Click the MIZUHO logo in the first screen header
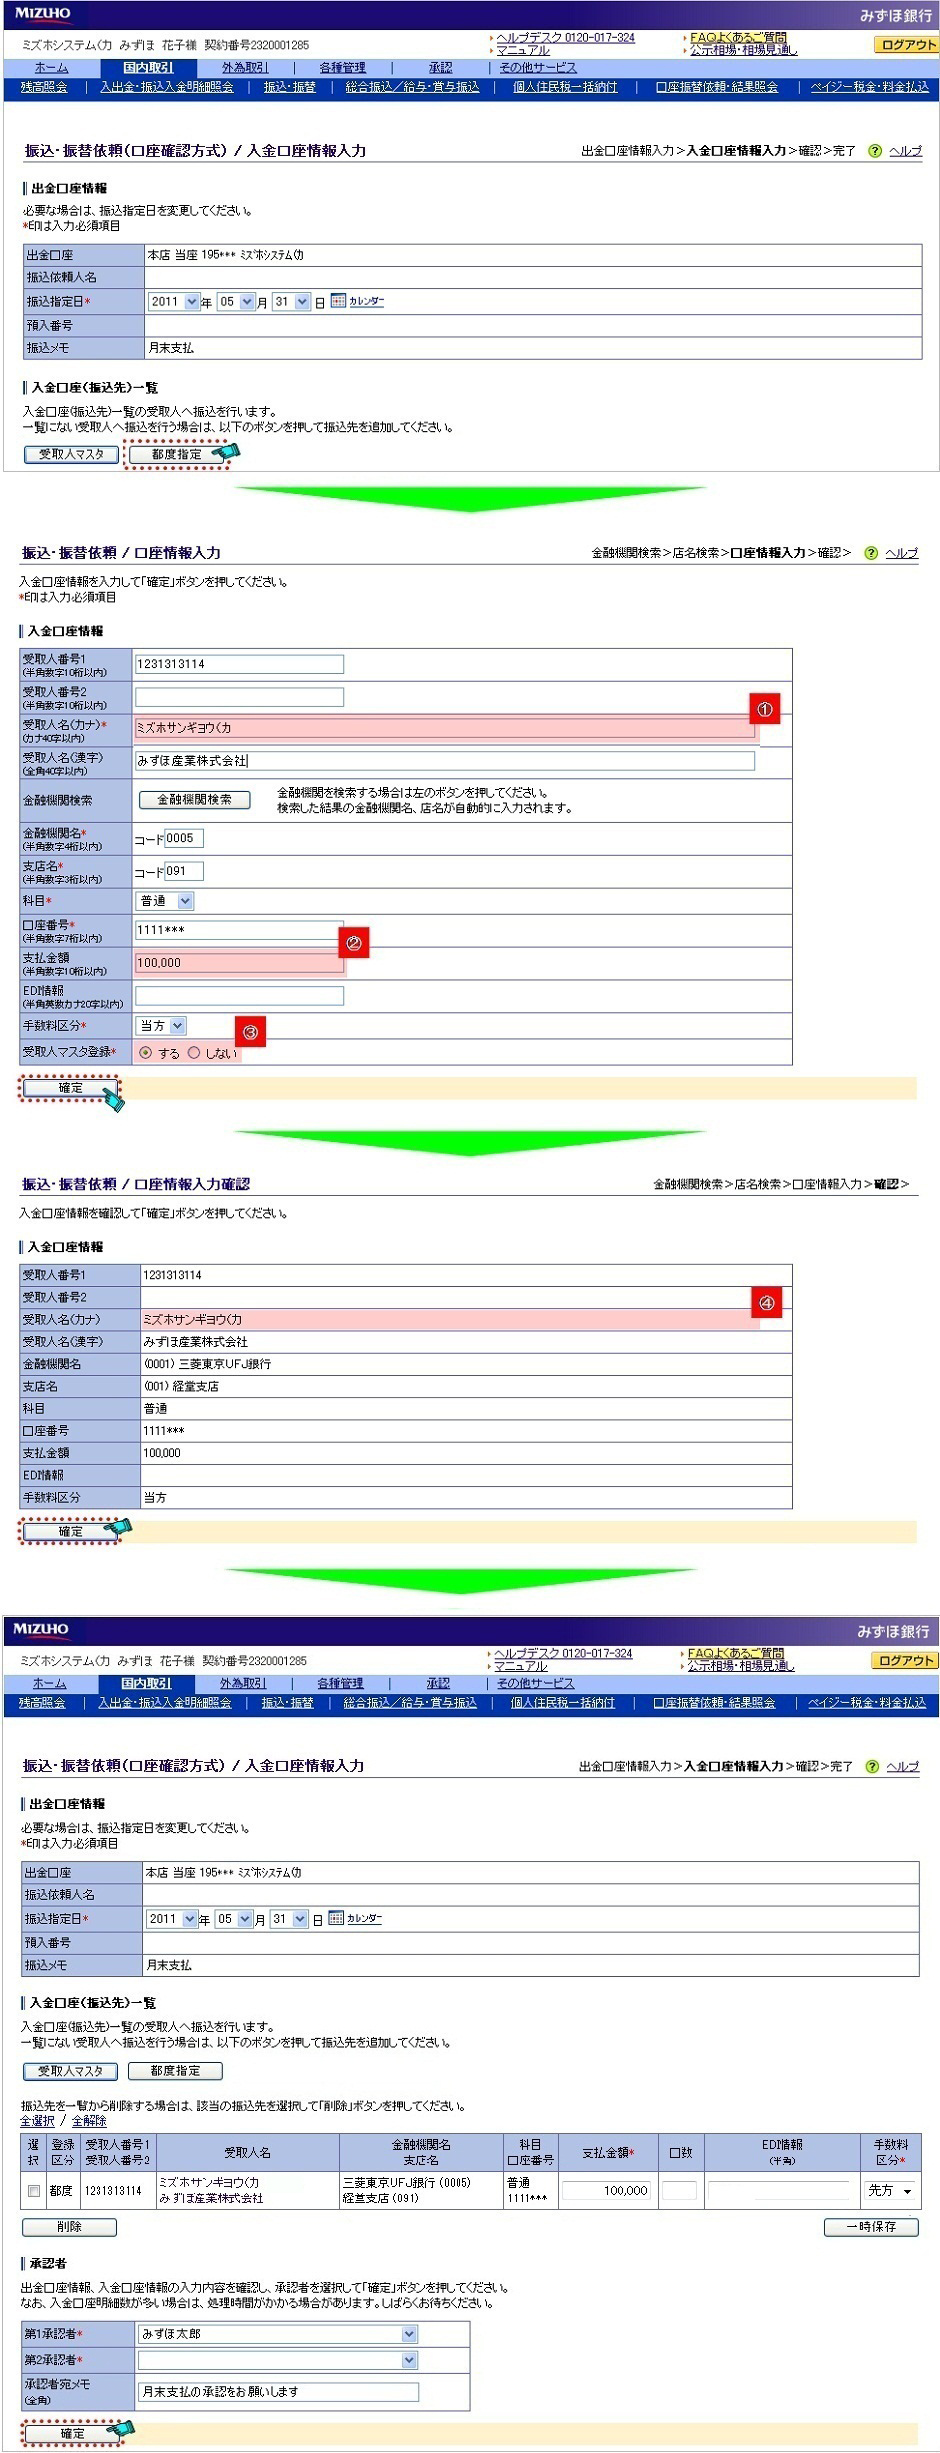 tap(43, 15)
